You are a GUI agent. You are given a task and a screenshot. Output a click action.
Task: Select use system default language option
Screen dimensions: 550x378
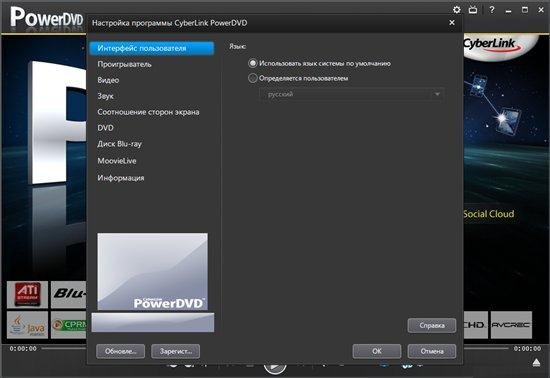click(253, 63)
